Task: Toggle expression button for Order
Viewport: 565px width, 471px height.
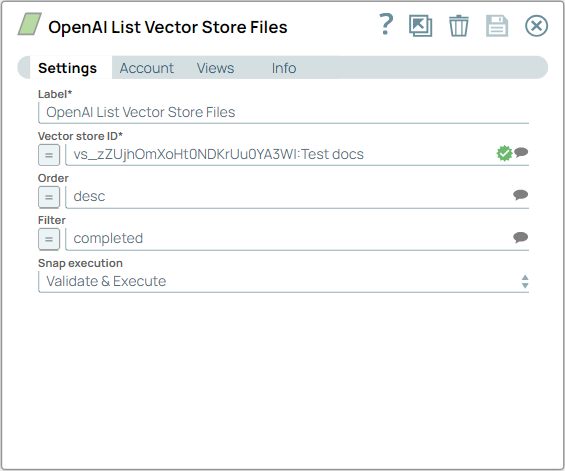Action: pos(49,197)
